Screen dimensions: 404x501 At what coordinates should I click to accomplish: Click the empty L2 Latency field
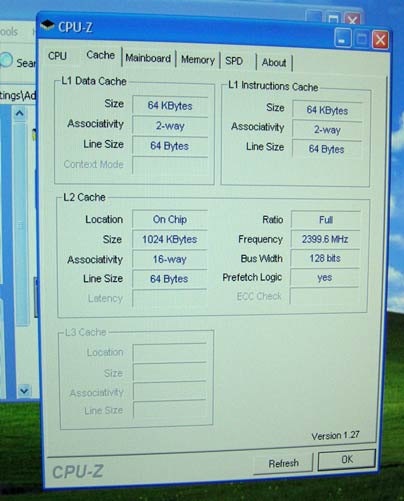(169, 298)
